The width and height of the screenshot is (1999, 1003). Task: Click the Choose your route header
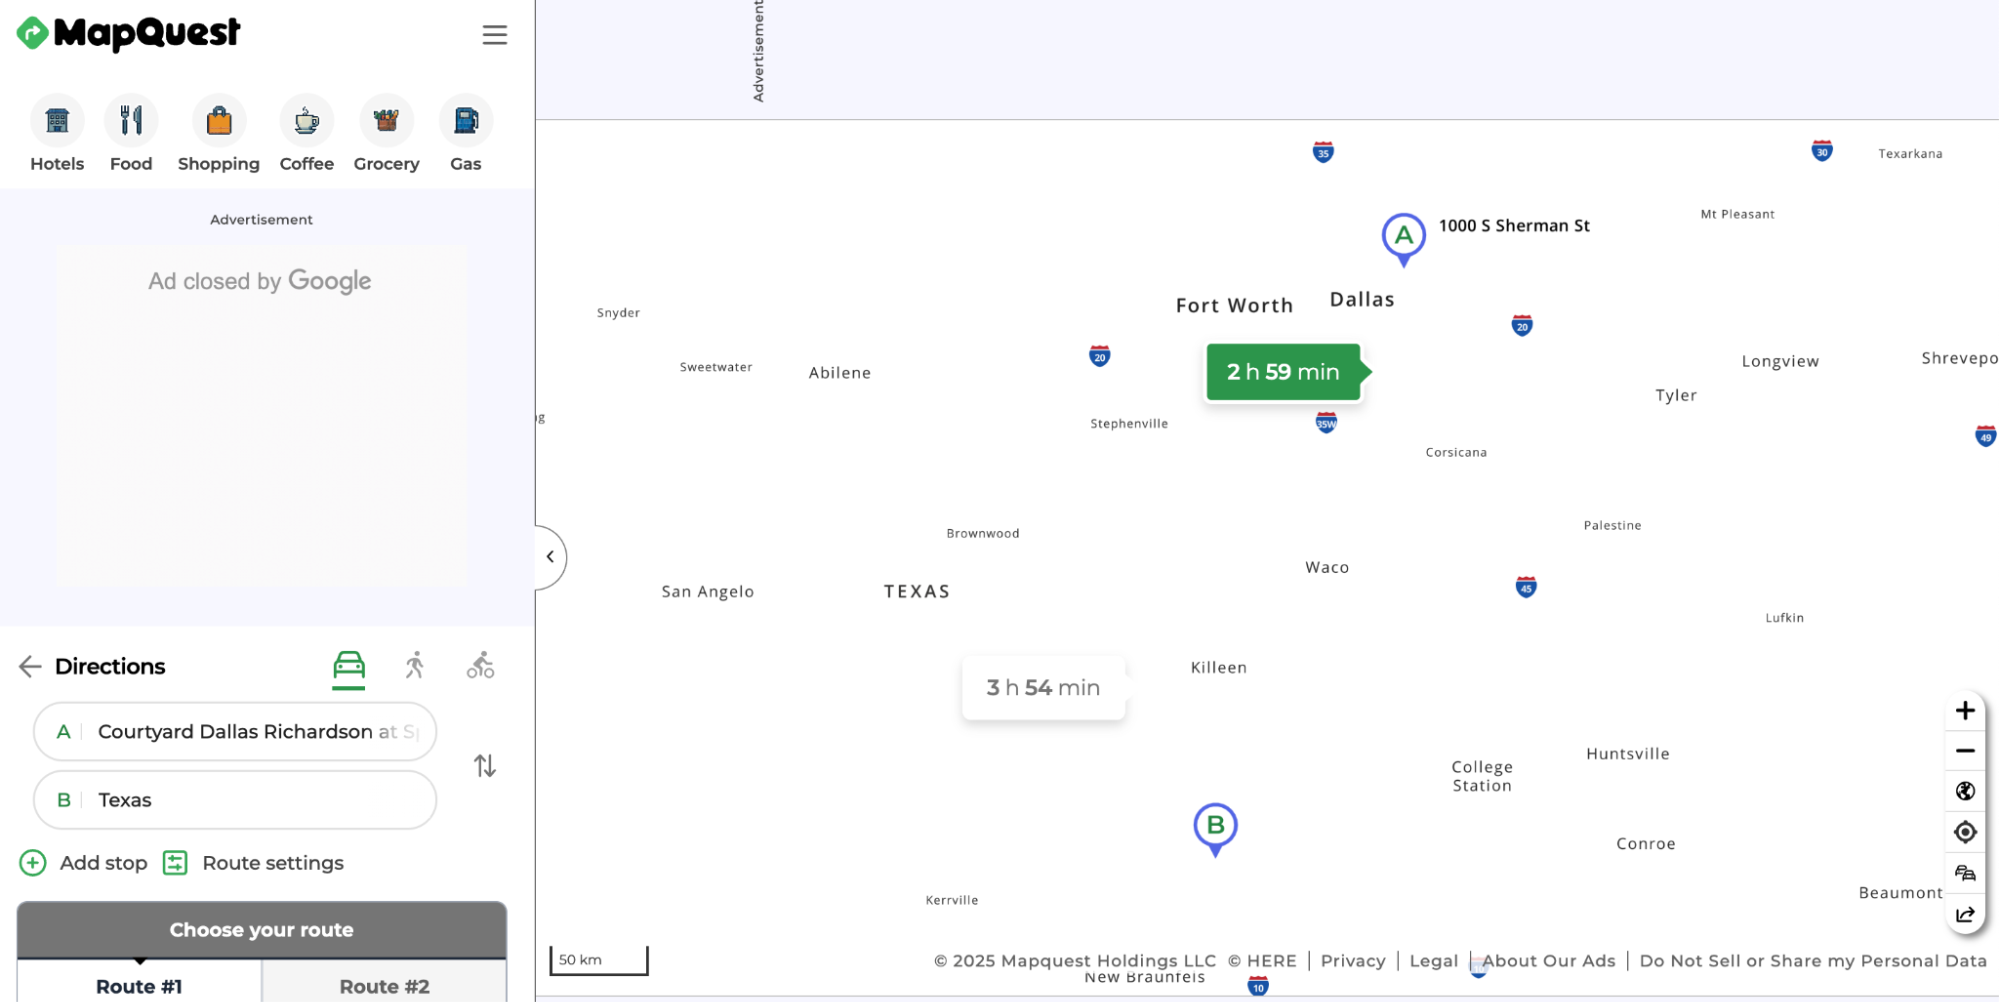pos(262,930)
